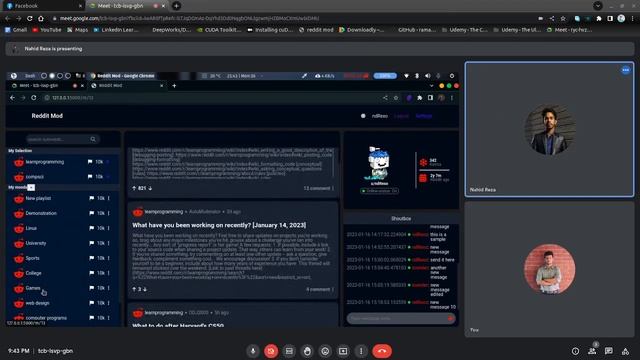Open the options menu for College row
Viewport: 640px width, 360px height.
(x=109, y=273)
